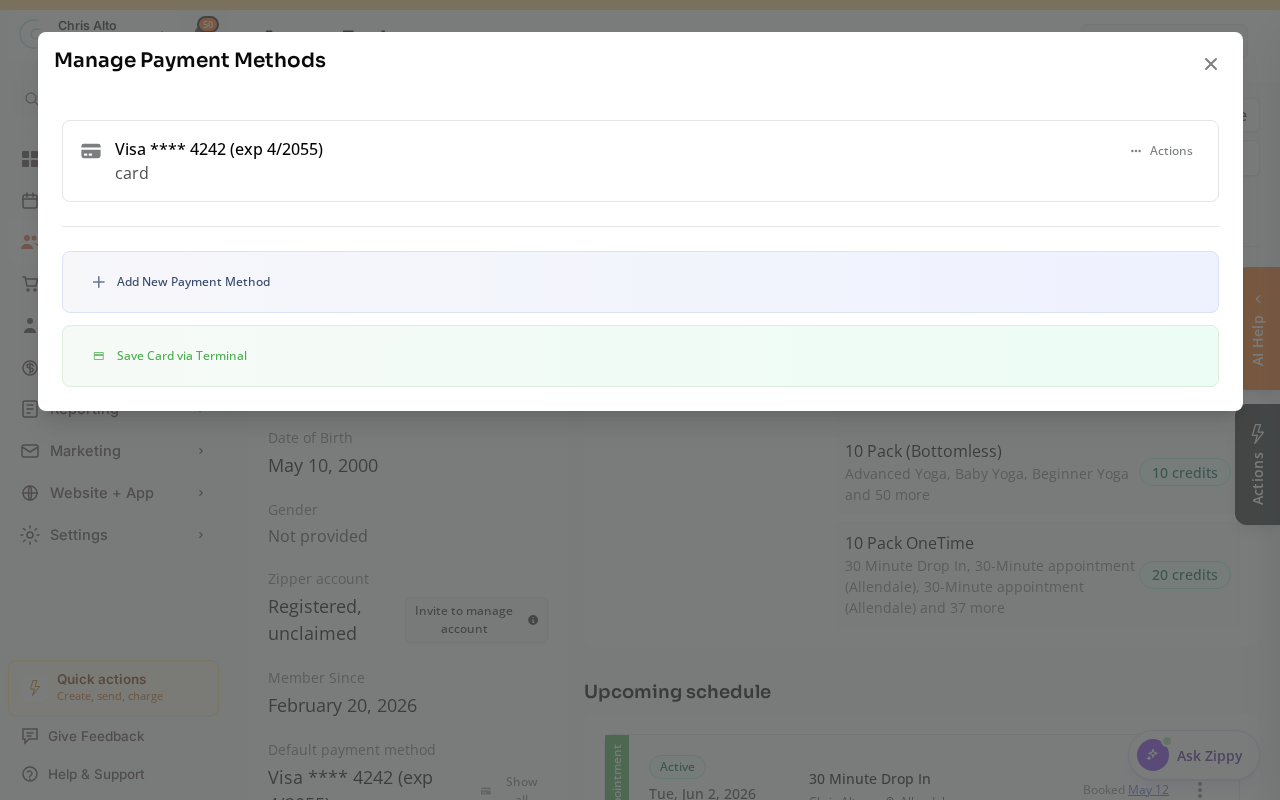Open Help & Support
The image size is (1280, 800).
tap(96, 774)
